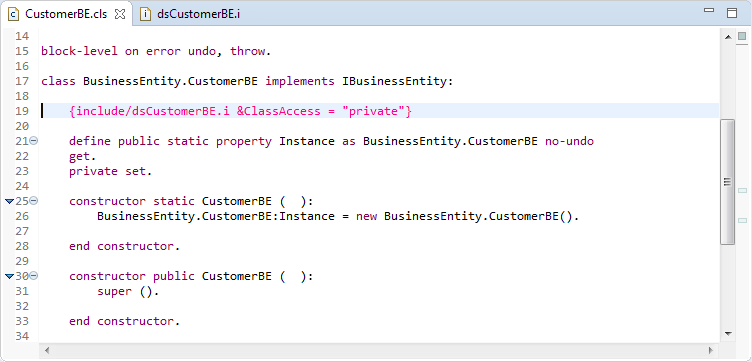Close the CustomerBE.cls tab
Screen dimensions: 752x362
[x=120, y=14]
